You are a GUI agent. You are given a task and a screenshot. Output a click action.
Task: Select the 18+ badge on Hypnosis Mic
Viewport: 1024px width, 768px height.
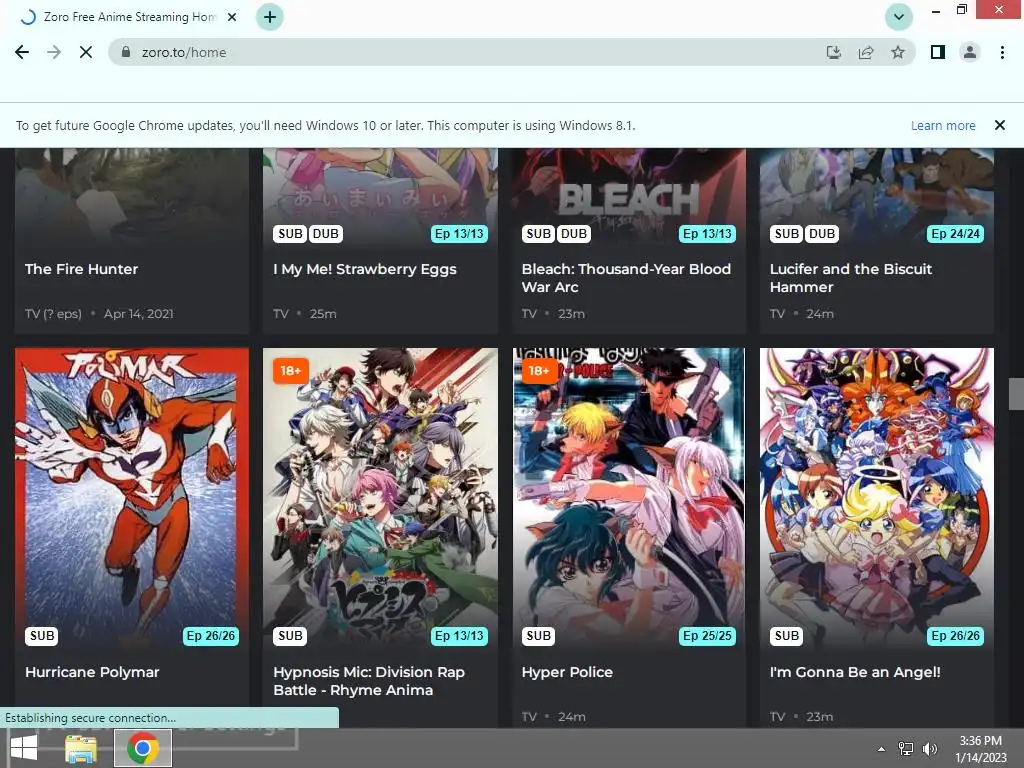tap(291, 371)
